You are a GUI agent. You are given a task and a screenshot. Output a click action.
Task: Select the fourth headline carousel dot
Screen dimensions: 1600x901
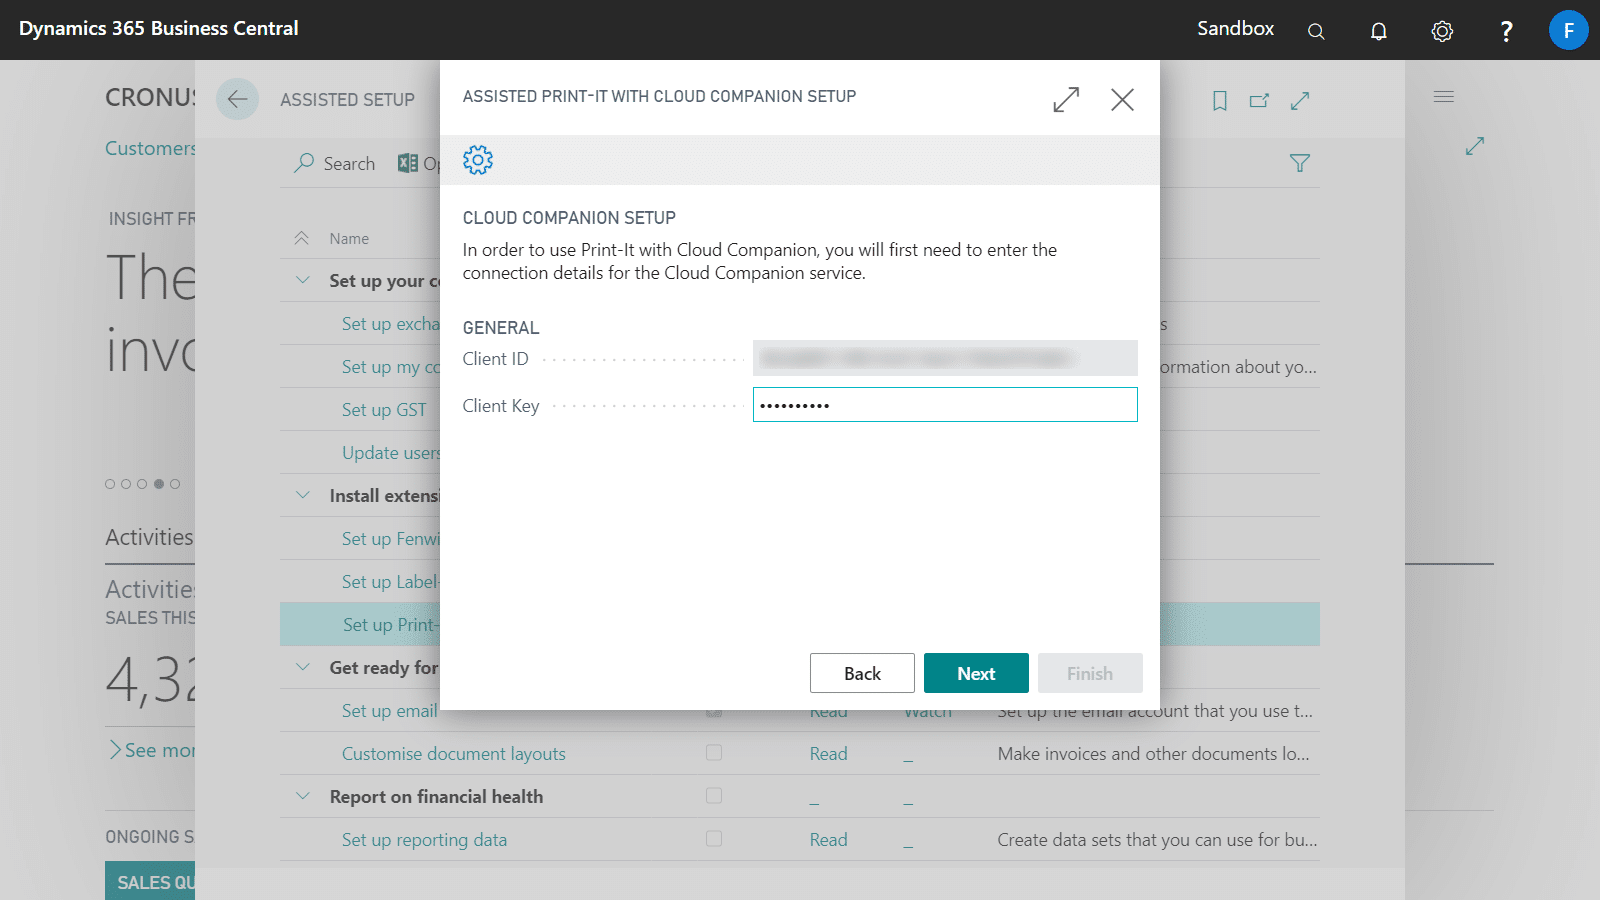159,484
